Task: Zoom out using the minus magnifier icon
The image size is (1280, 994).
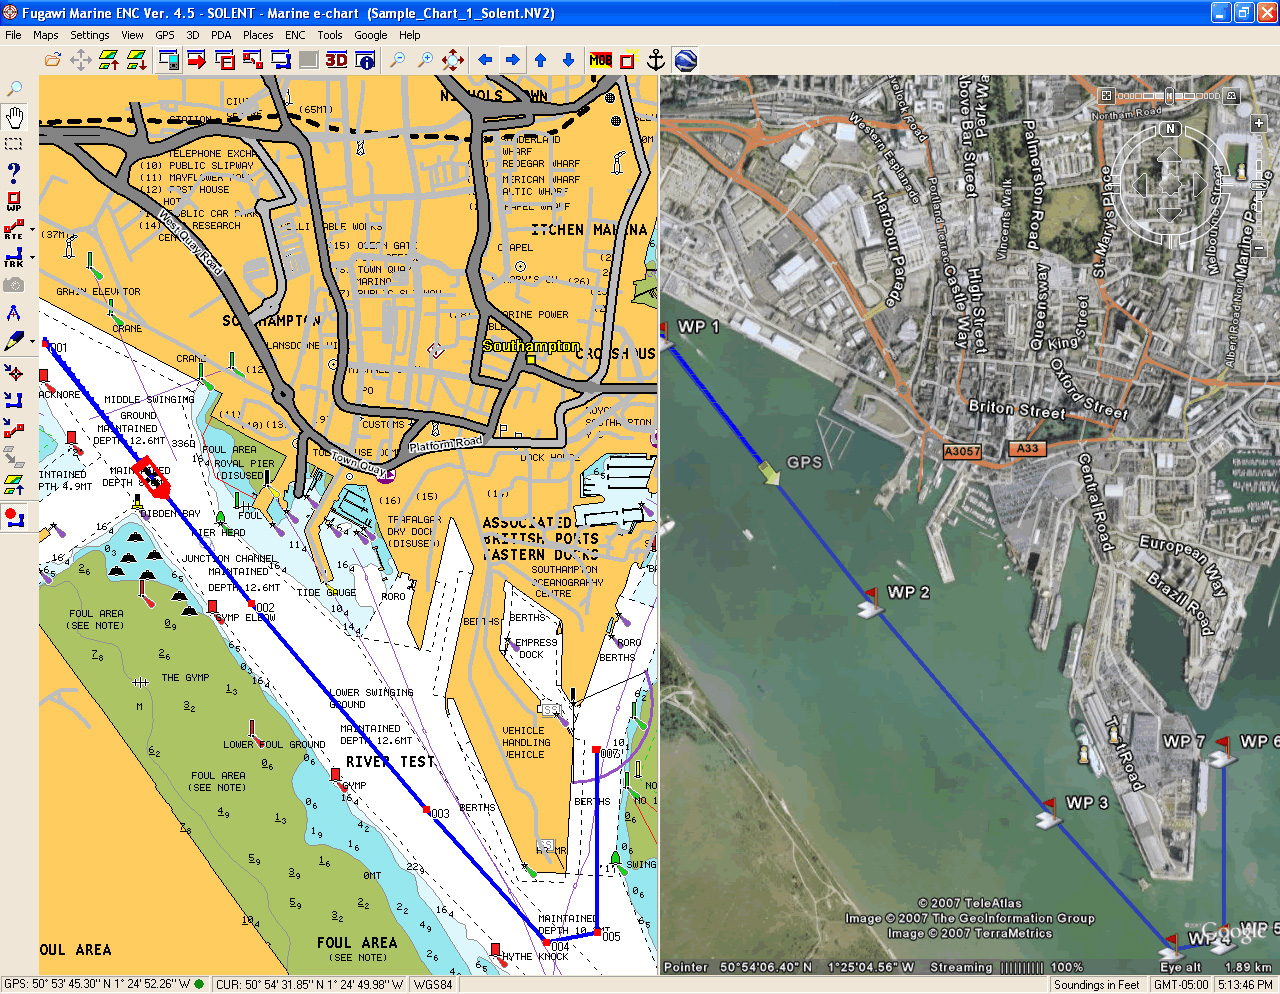Action: point(398,60)
